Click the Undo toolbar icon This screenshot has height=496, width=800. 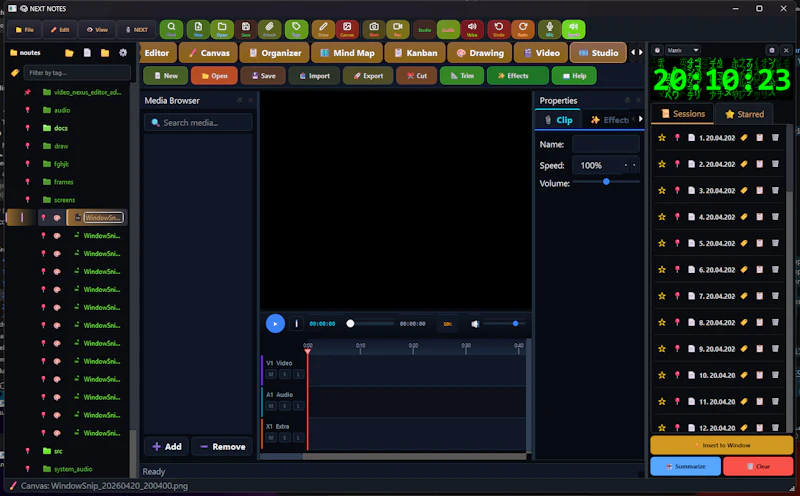(498, 29)
